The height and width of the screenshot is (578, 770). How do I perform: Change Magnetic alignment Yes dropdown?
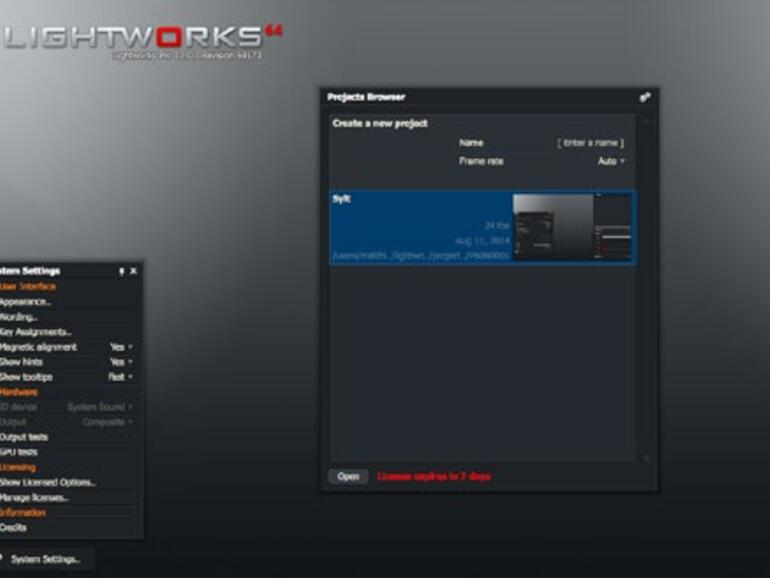click(x=121, y=347)
